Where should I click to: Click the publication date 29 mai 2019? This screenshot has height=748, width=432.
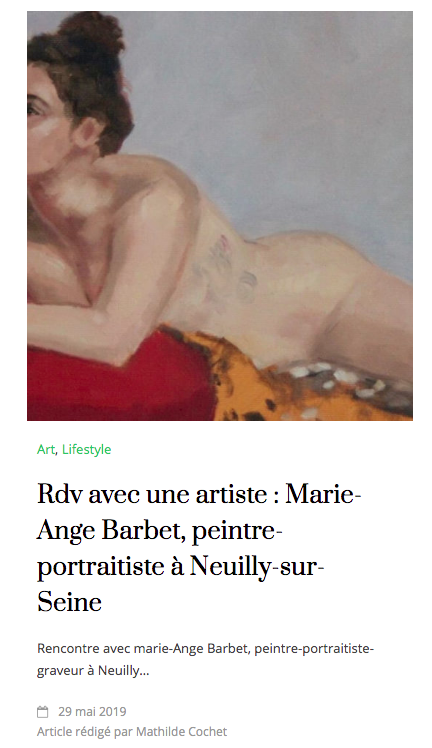[x=93, y=712]
